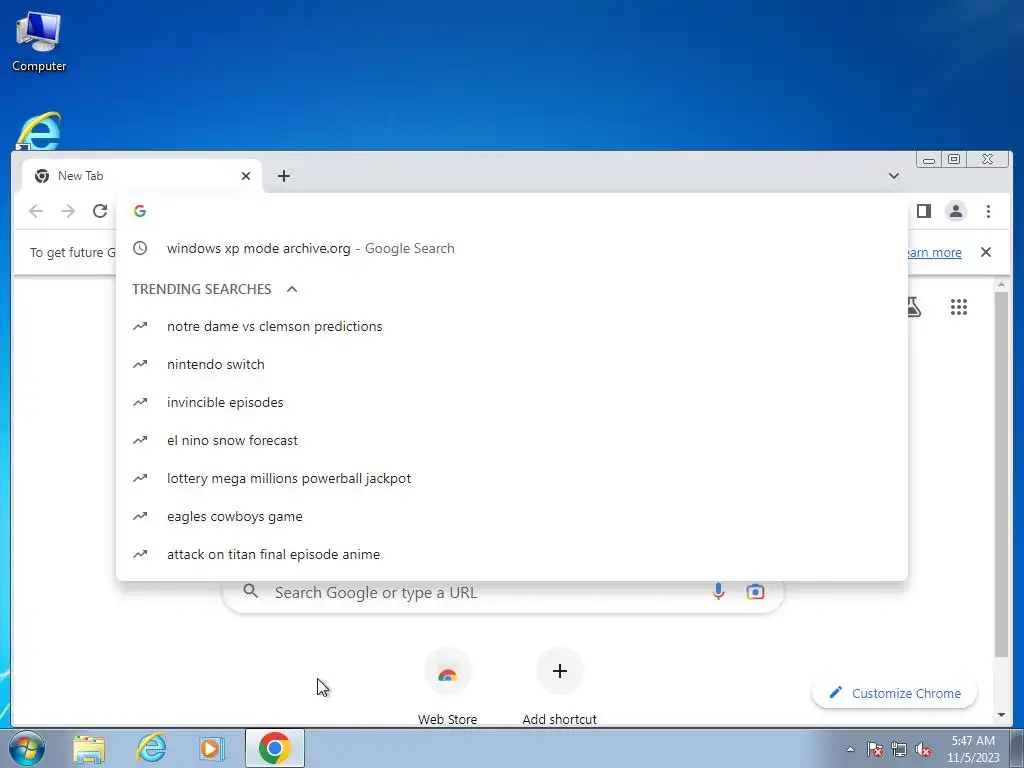1024x768 pixels.
Task: Click the Learn more link
Action: click(x=934, y=253)
